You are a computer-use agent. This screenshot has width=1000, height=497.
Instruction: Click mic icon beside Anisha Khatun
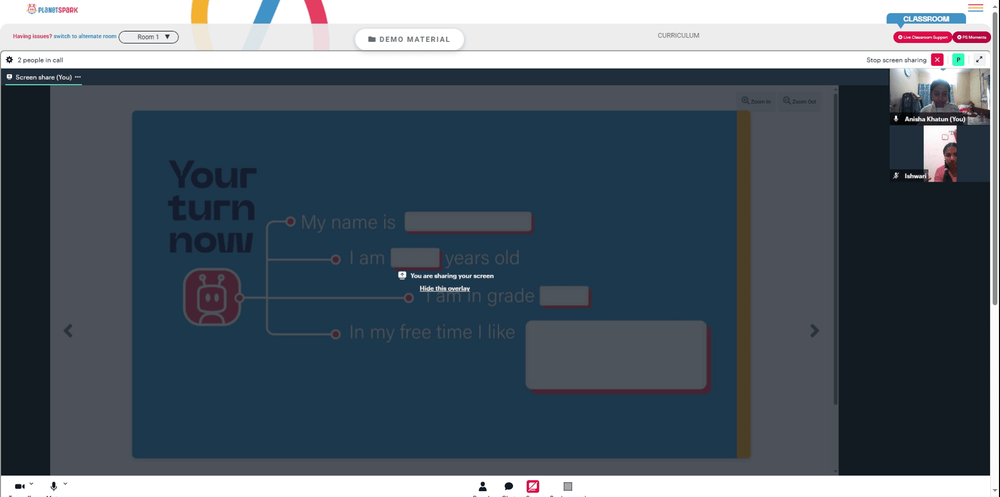pos(896,119)
